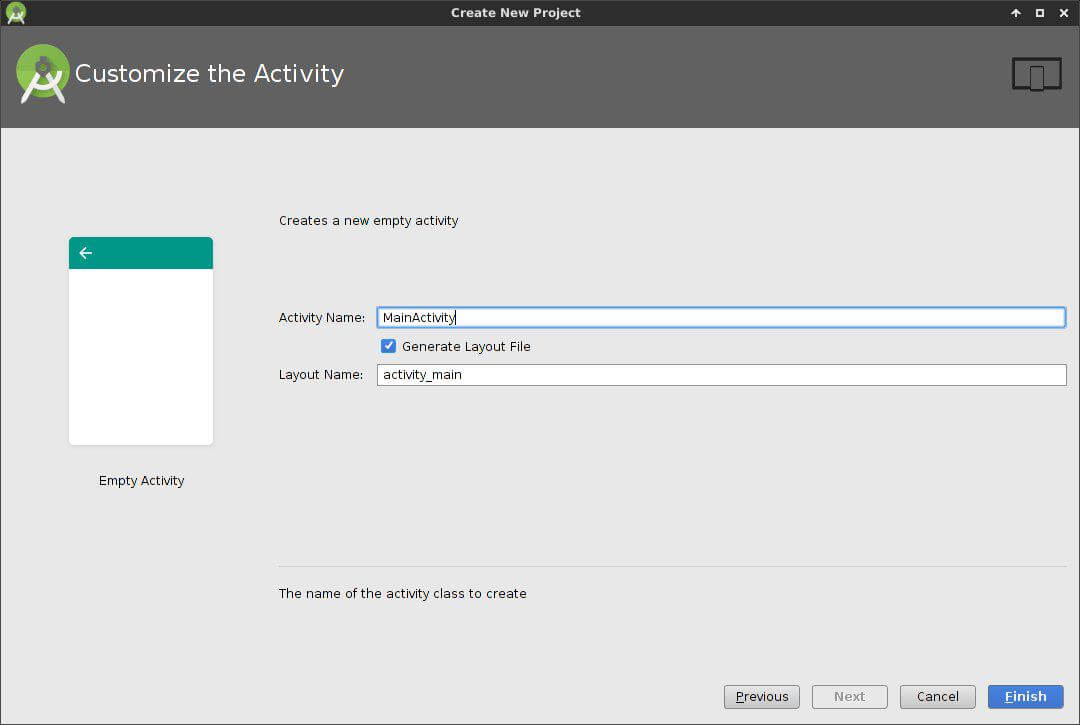The image size is (1080, 725).
Task: Go back with the Previous button
Action: 762,697
